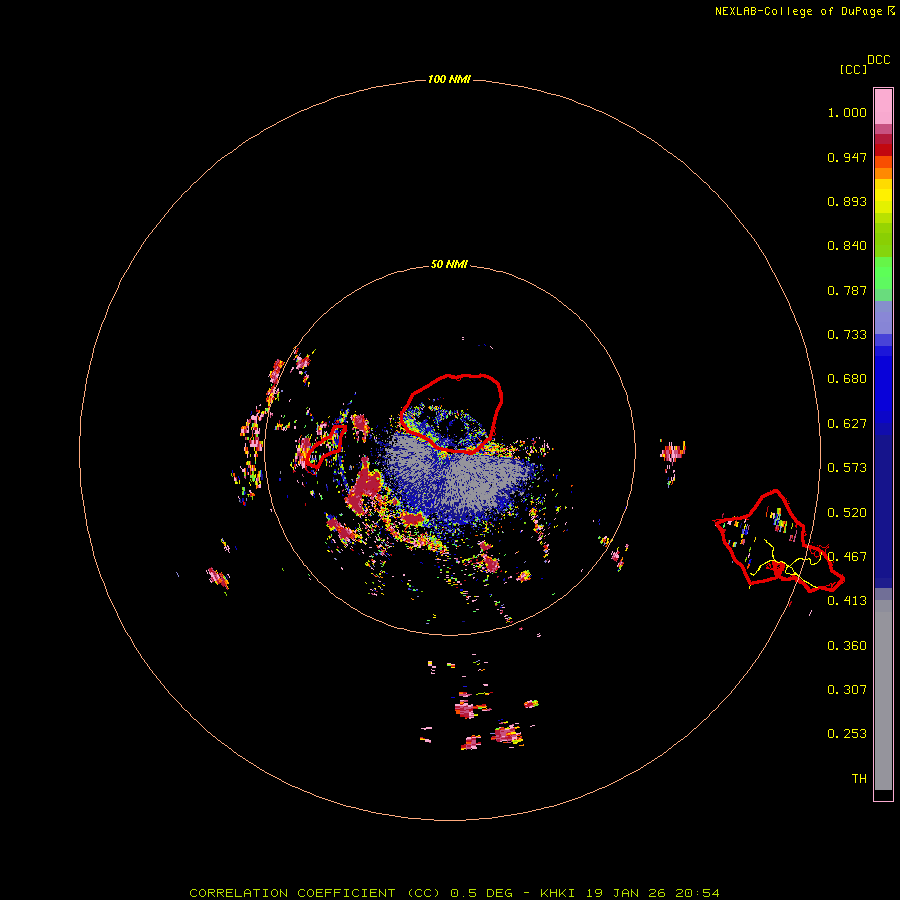Click the DCC label above the color bar

pyautogui.click(x=878, y=60)
